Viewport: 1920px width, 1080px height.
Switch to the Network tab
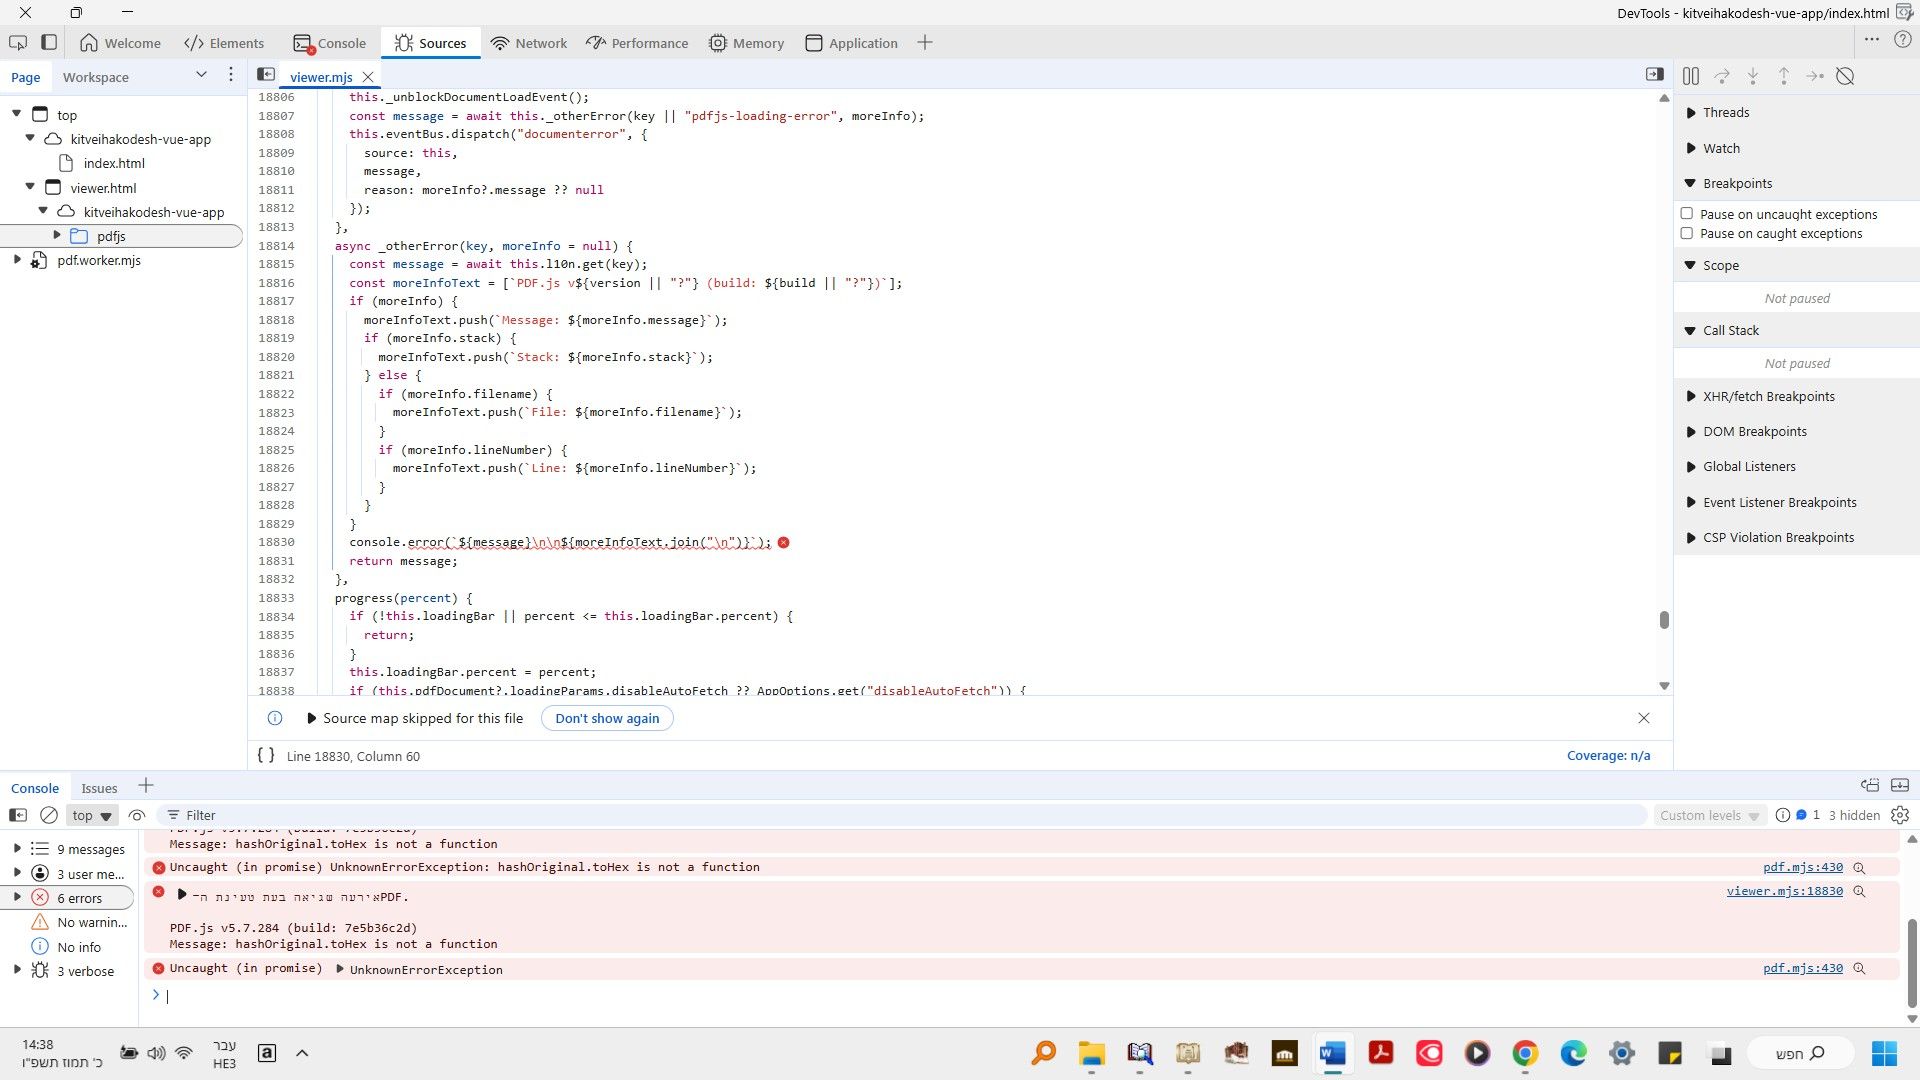coord(529,43)
